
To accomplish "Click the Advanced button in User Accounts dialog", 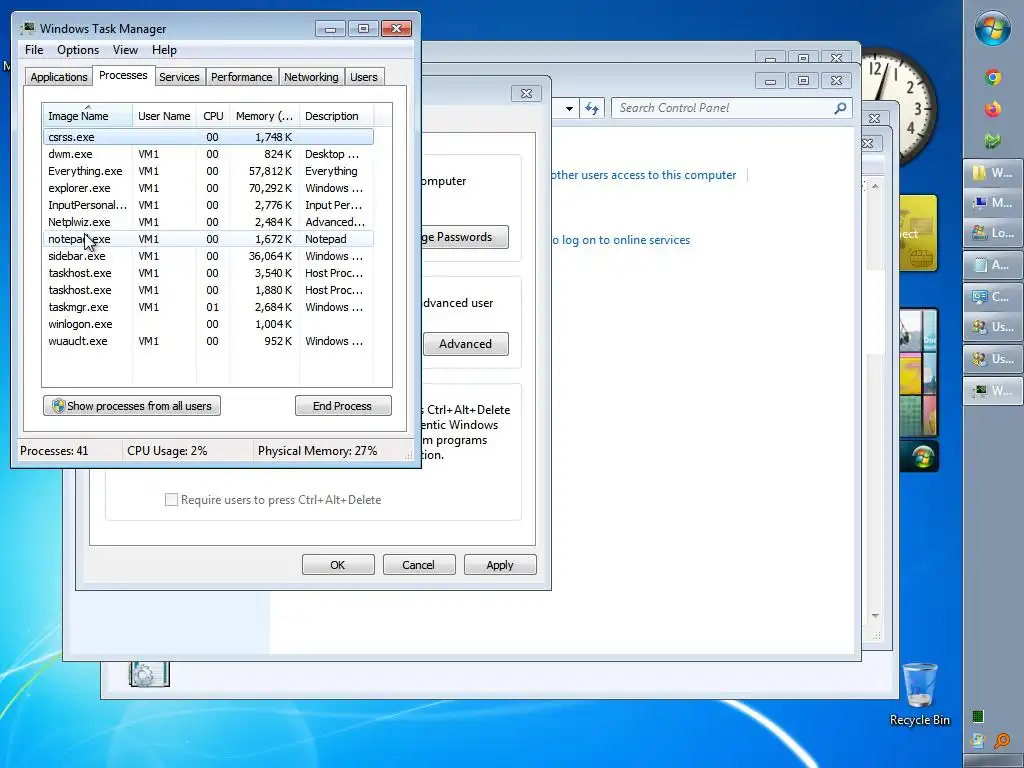I will (x=466, y=344).
